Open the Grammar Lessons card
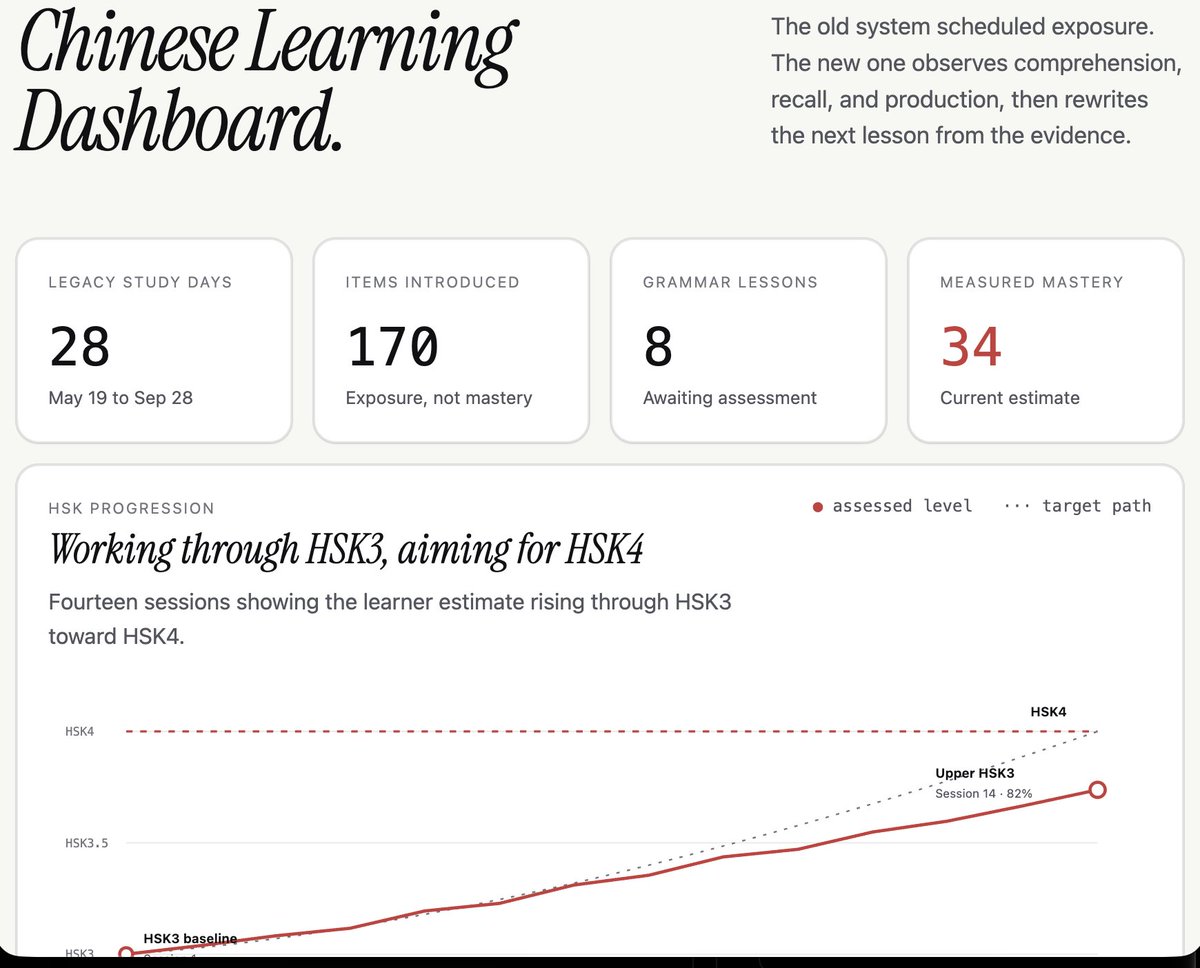Screen dimensions: 1200x968 (x=748, y=340)
